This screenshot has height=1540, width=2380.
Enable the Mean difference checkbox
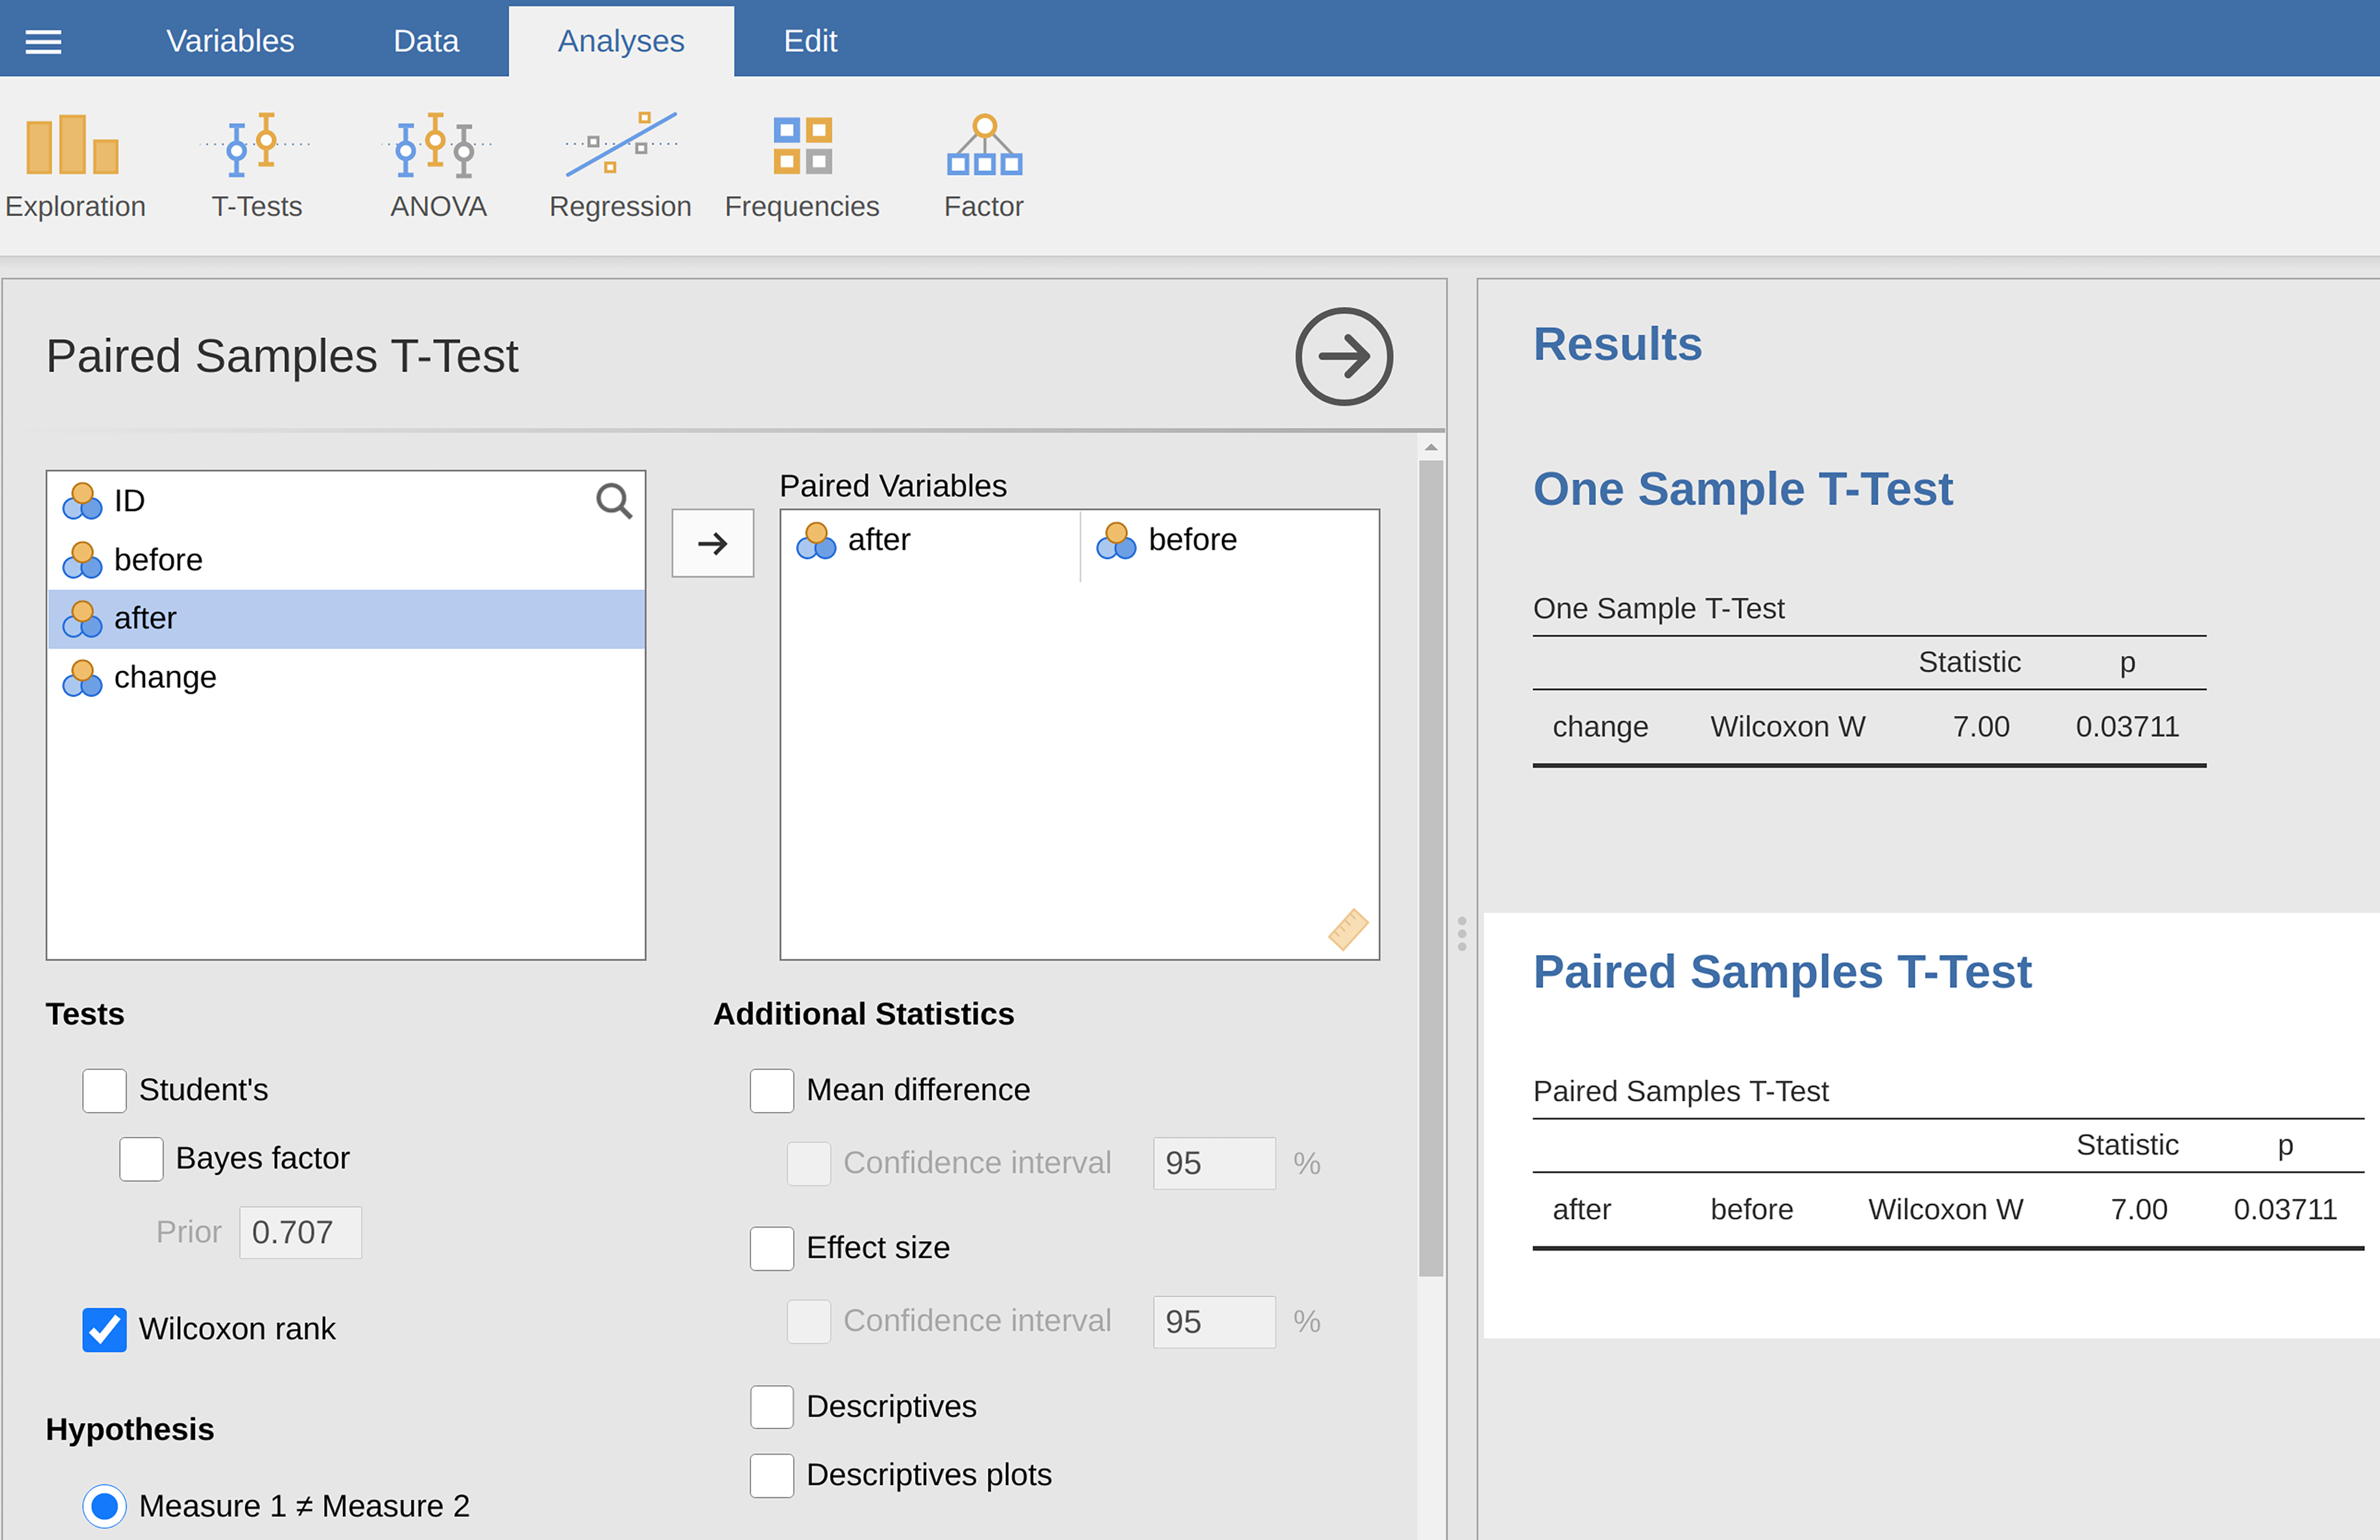[772, 1090]
